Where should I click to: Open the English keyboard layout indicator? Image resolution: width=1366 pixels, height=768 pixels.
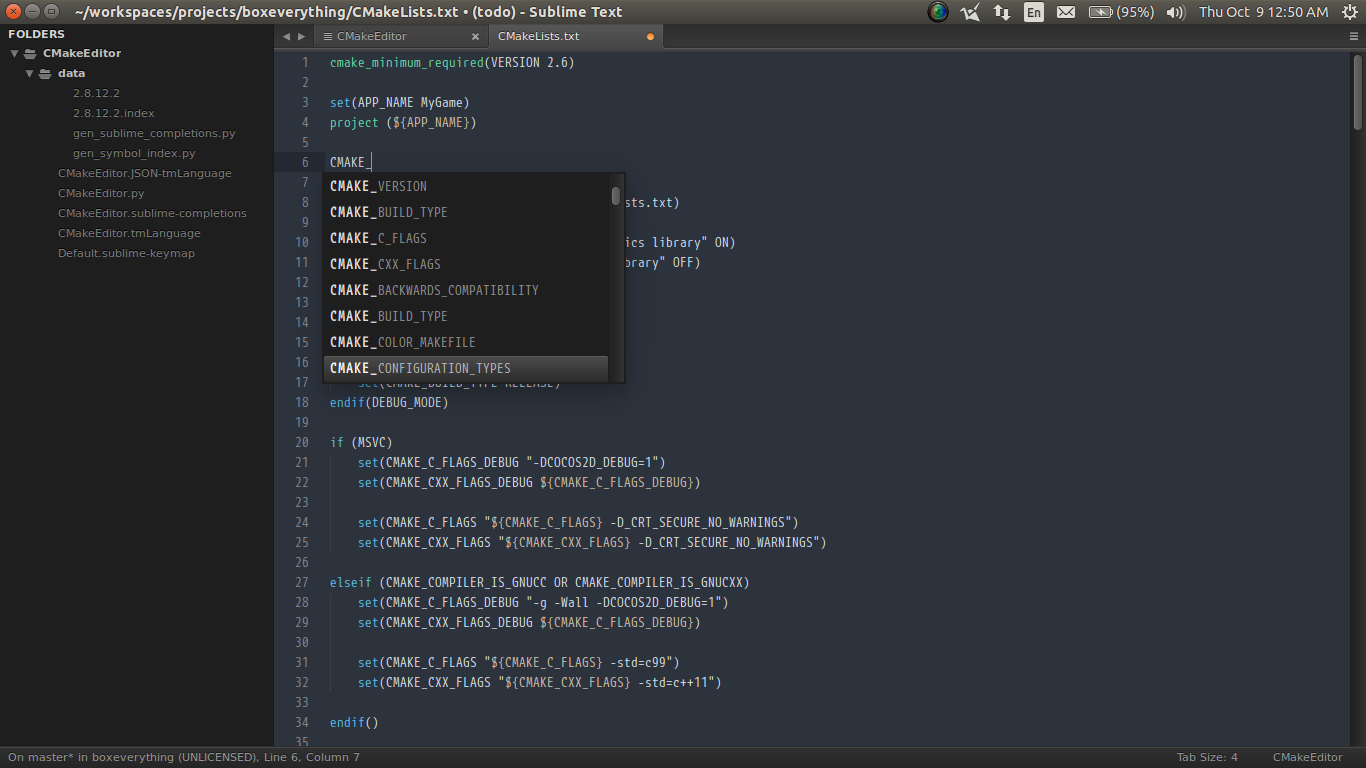[1033, 13]
